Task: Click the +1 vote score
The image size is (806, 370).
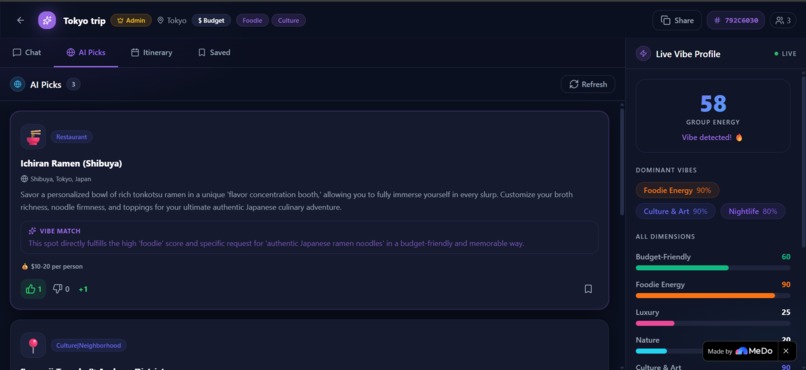Action: coord(83,289)
